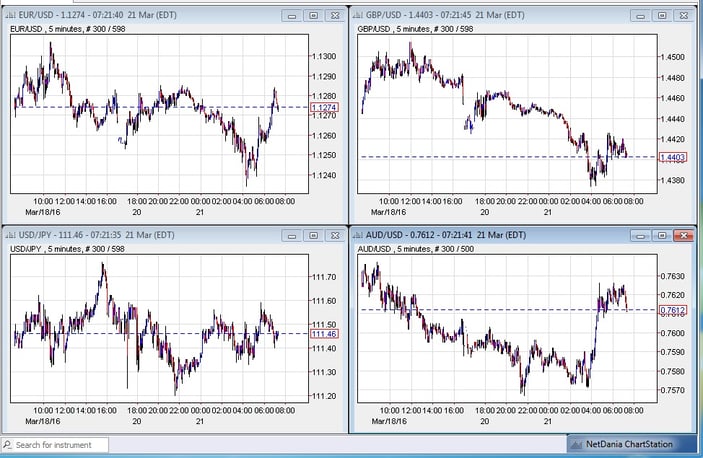Click the 1.4500 price axis label on GBP/USD
Image resolution: width=703 pixels, height=458 pixels.
click(673, 57)
